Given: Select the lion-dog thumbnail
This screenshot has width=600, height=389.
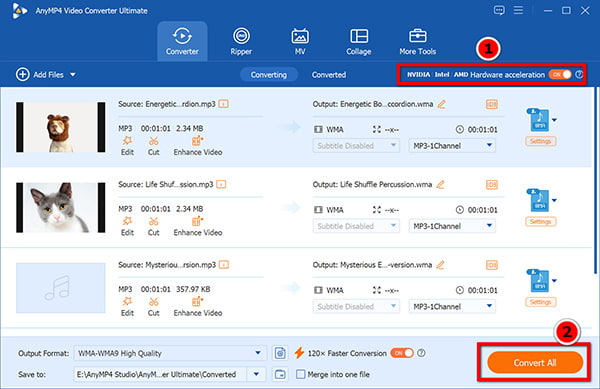Looking at the screenshot, I should [x=60, y=127].
